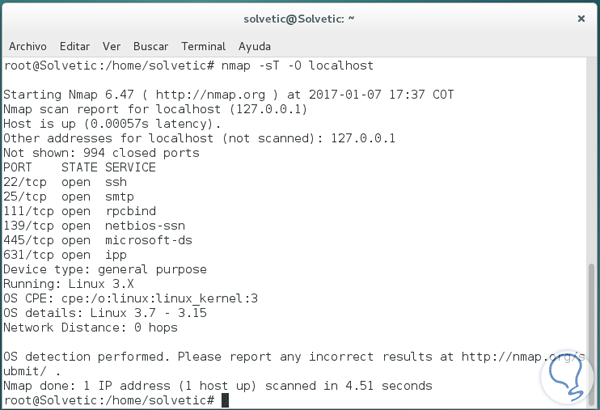The height and width of the screenshot is (410, 600).
Task: Open the Buscar menu
Action: click(x=151, y=46)
